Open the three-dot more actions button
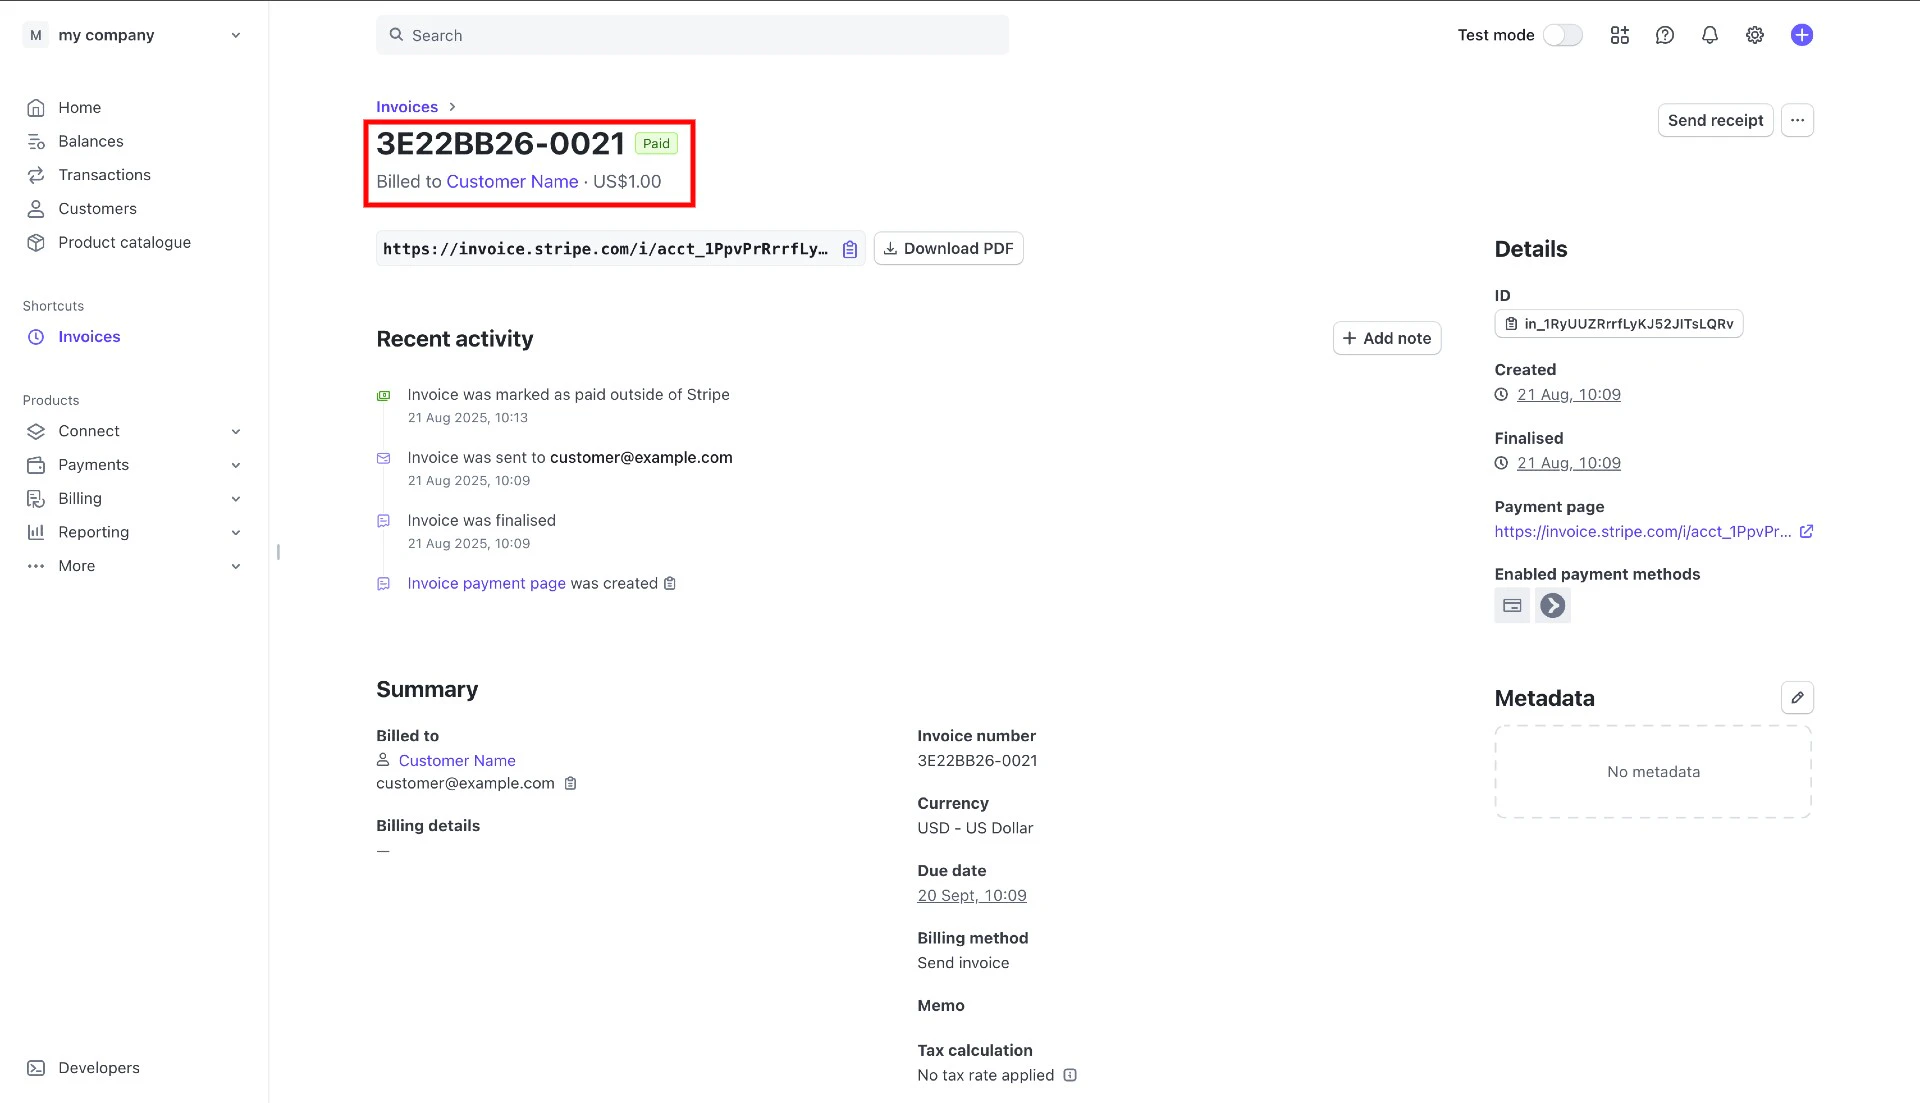Viewport: 1920px width, 1103px height. (1796, 120)
